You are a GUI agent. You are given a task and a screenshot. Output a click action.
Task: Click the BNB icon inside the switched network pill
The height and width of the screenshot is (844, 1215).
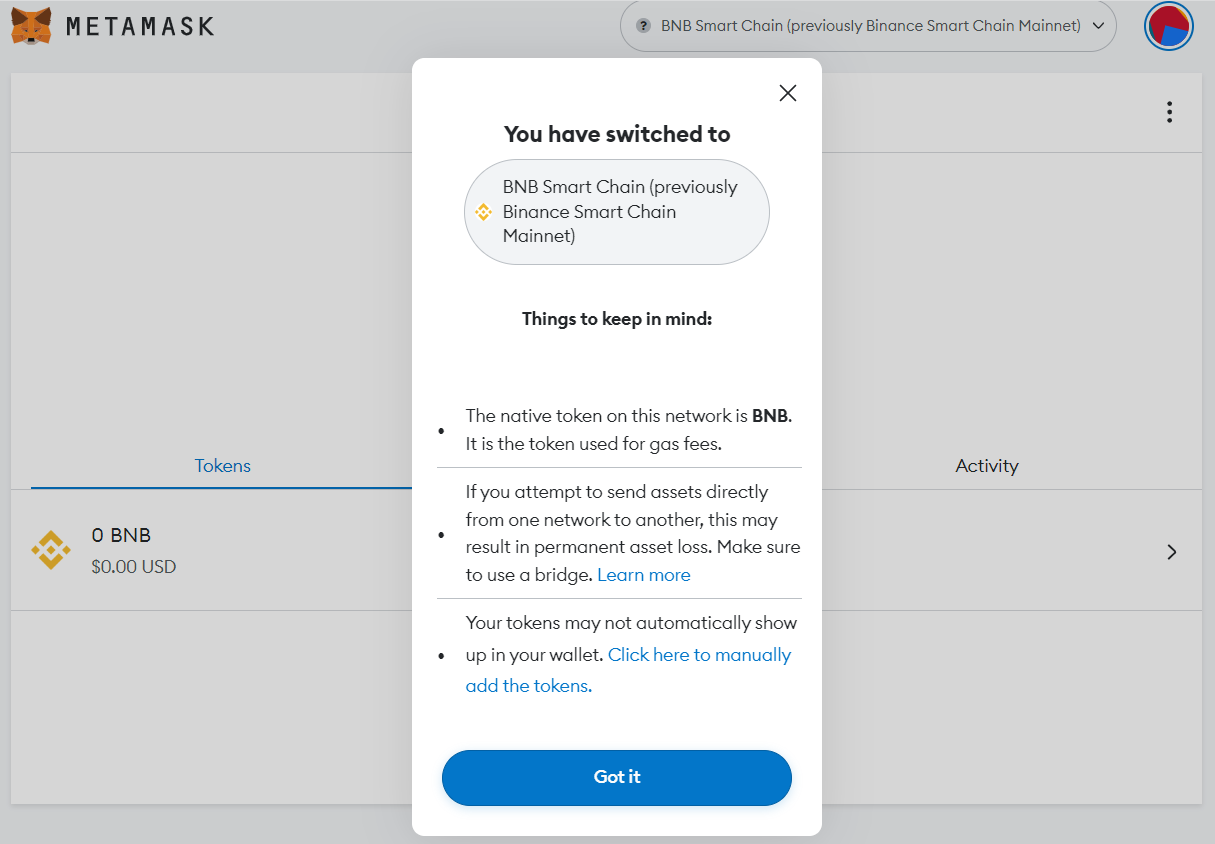[485, 212]
